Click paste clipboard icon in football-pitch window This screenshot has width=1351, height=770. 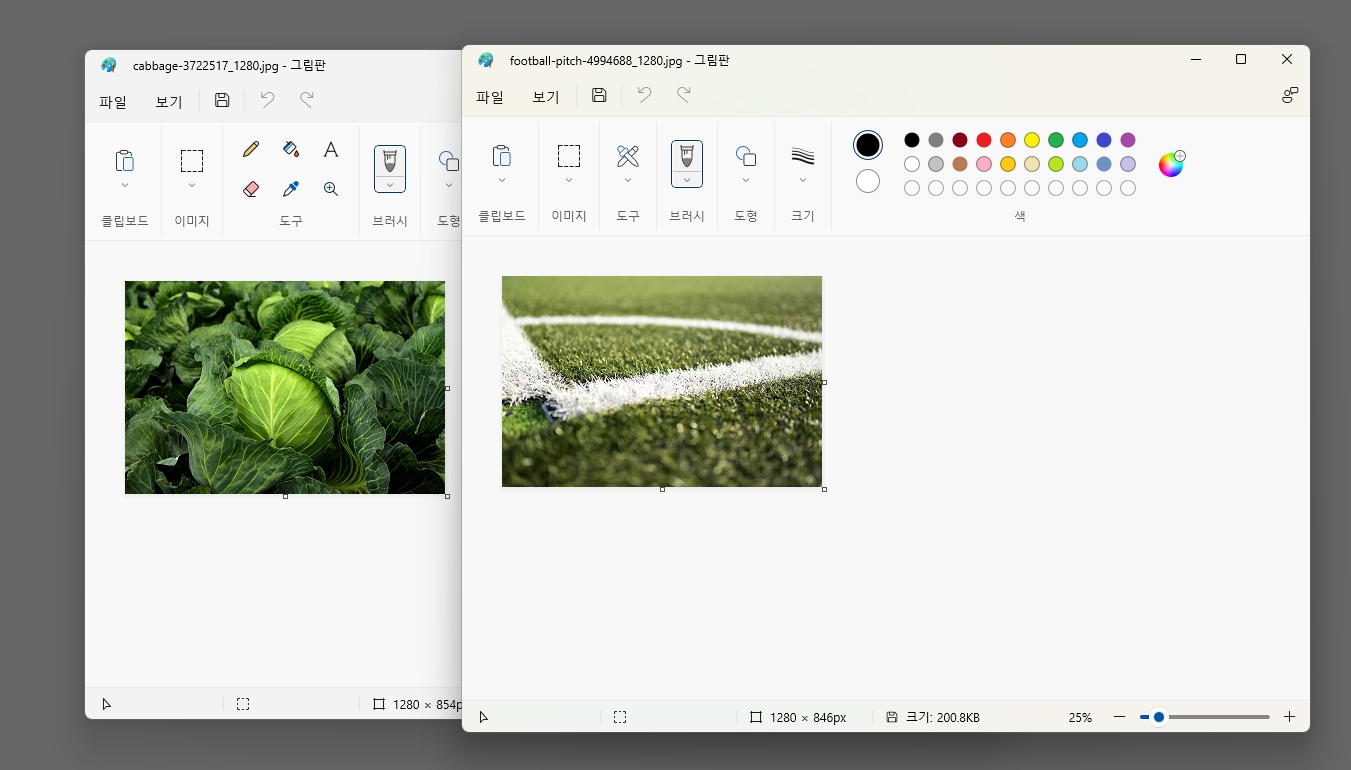[x=502, y=156]
